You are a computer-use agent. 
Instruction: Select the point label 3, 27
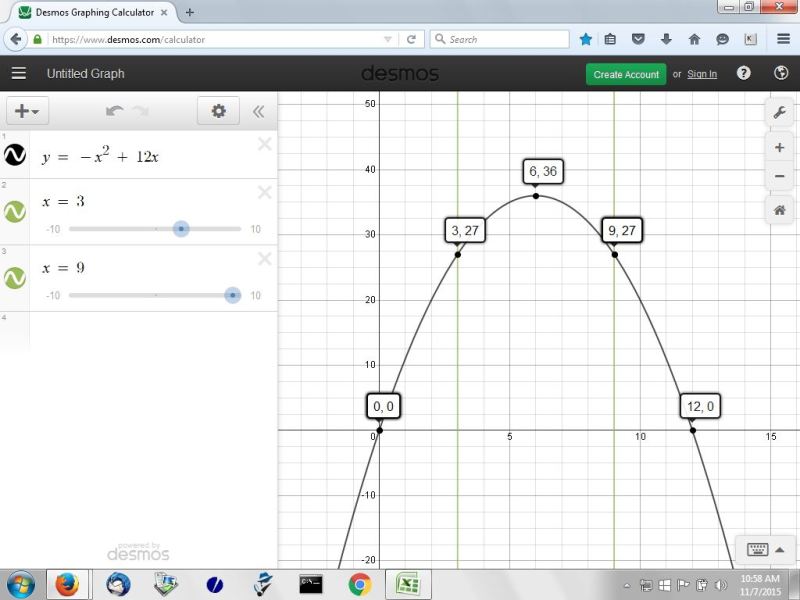(465, 231)
